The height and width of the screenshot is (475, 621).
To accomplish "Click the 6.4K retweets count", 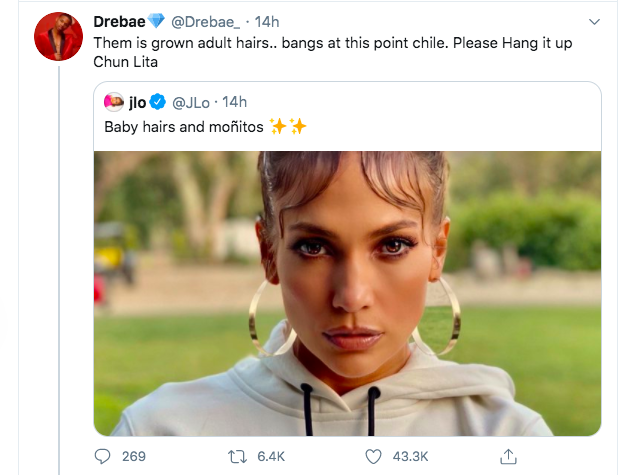I will click(271, 456).
